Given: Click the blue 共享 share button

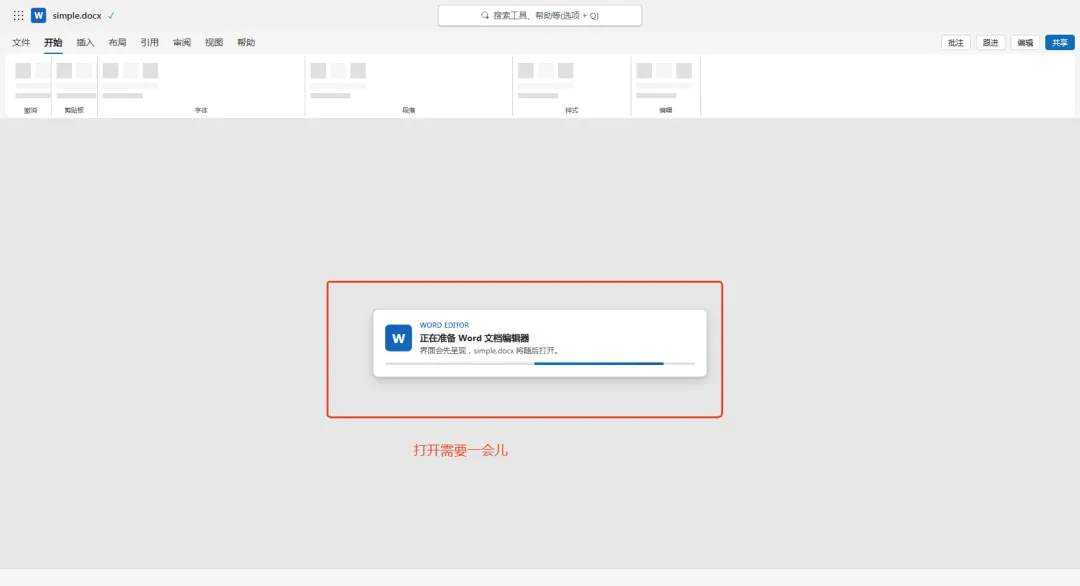Looking at the screenshot, I should 1060,43.
